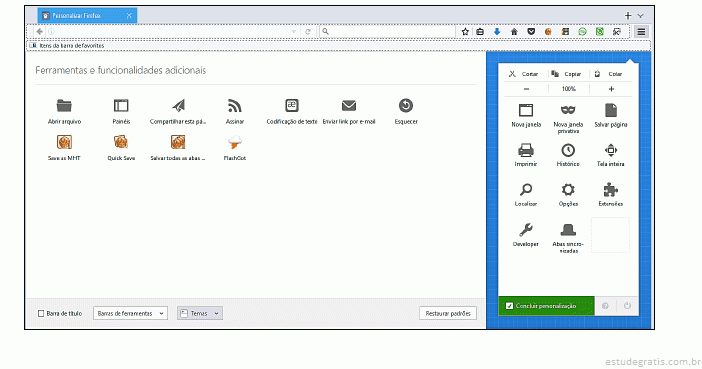Click the Tela inteira icon
Image resolution: width=702 pixels, height=369 pixels.
coord(611,150)
